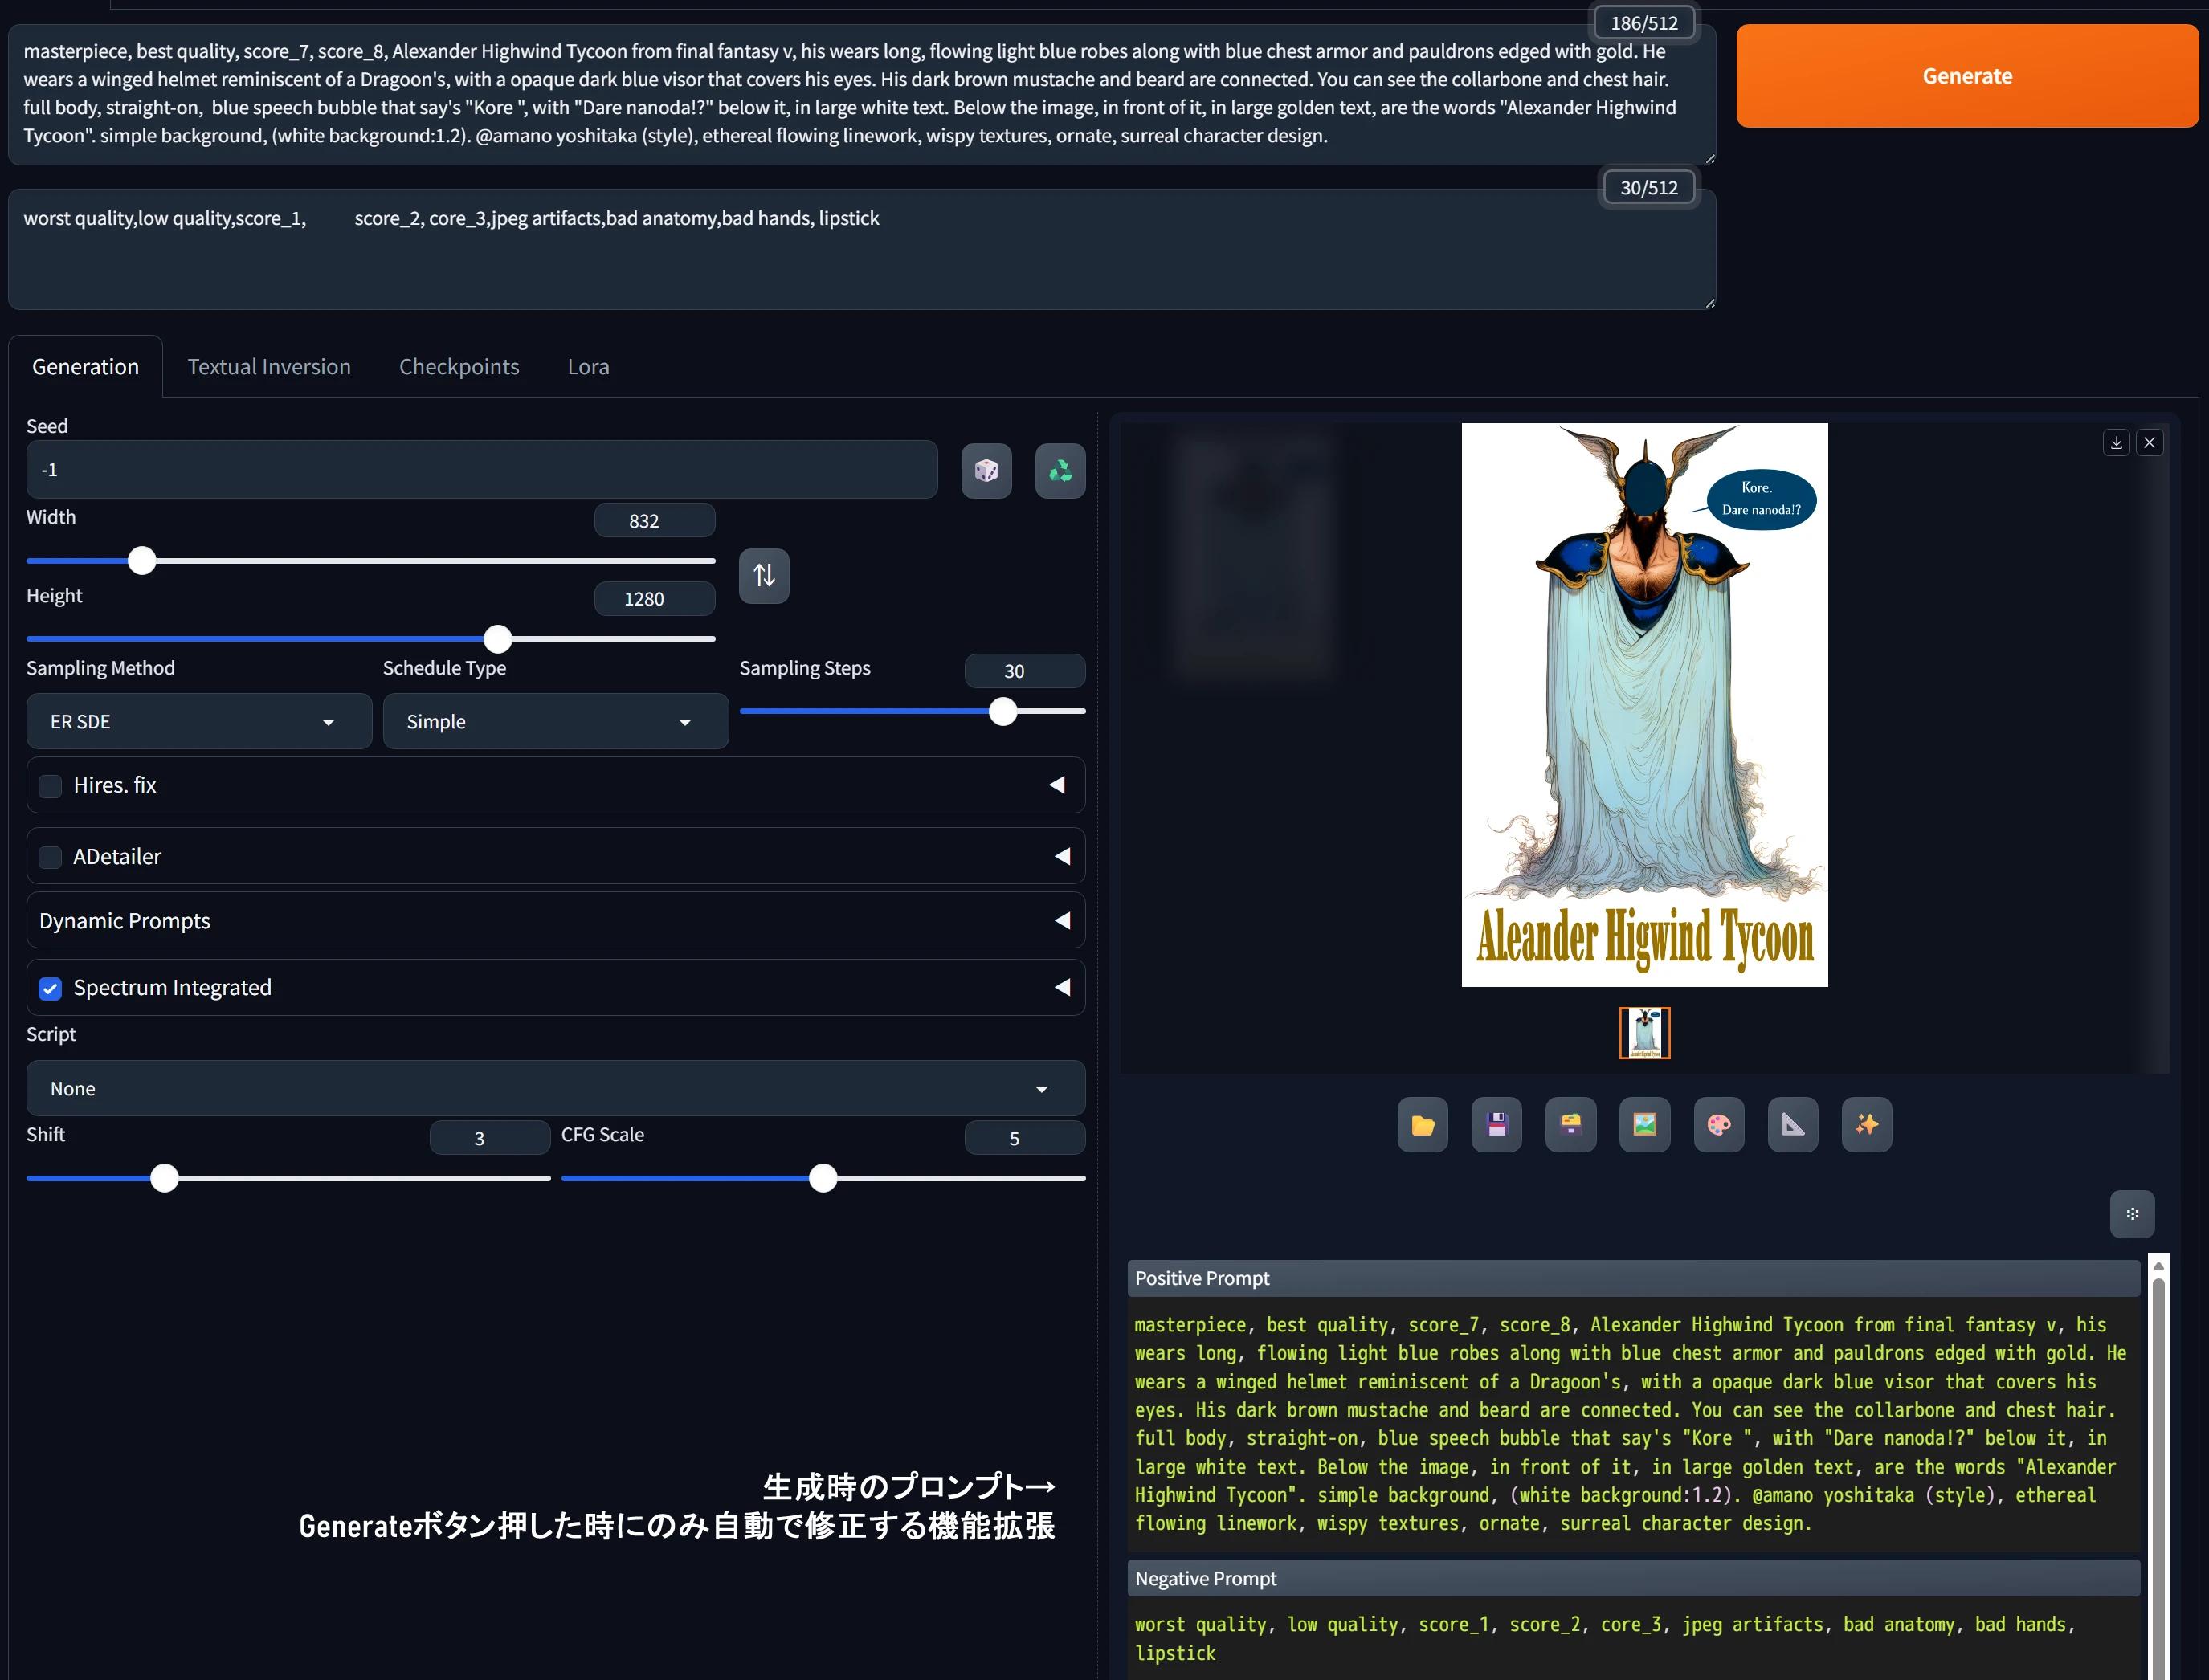Select the generated image thumbnail below preview

(x=1644, y=1033)
